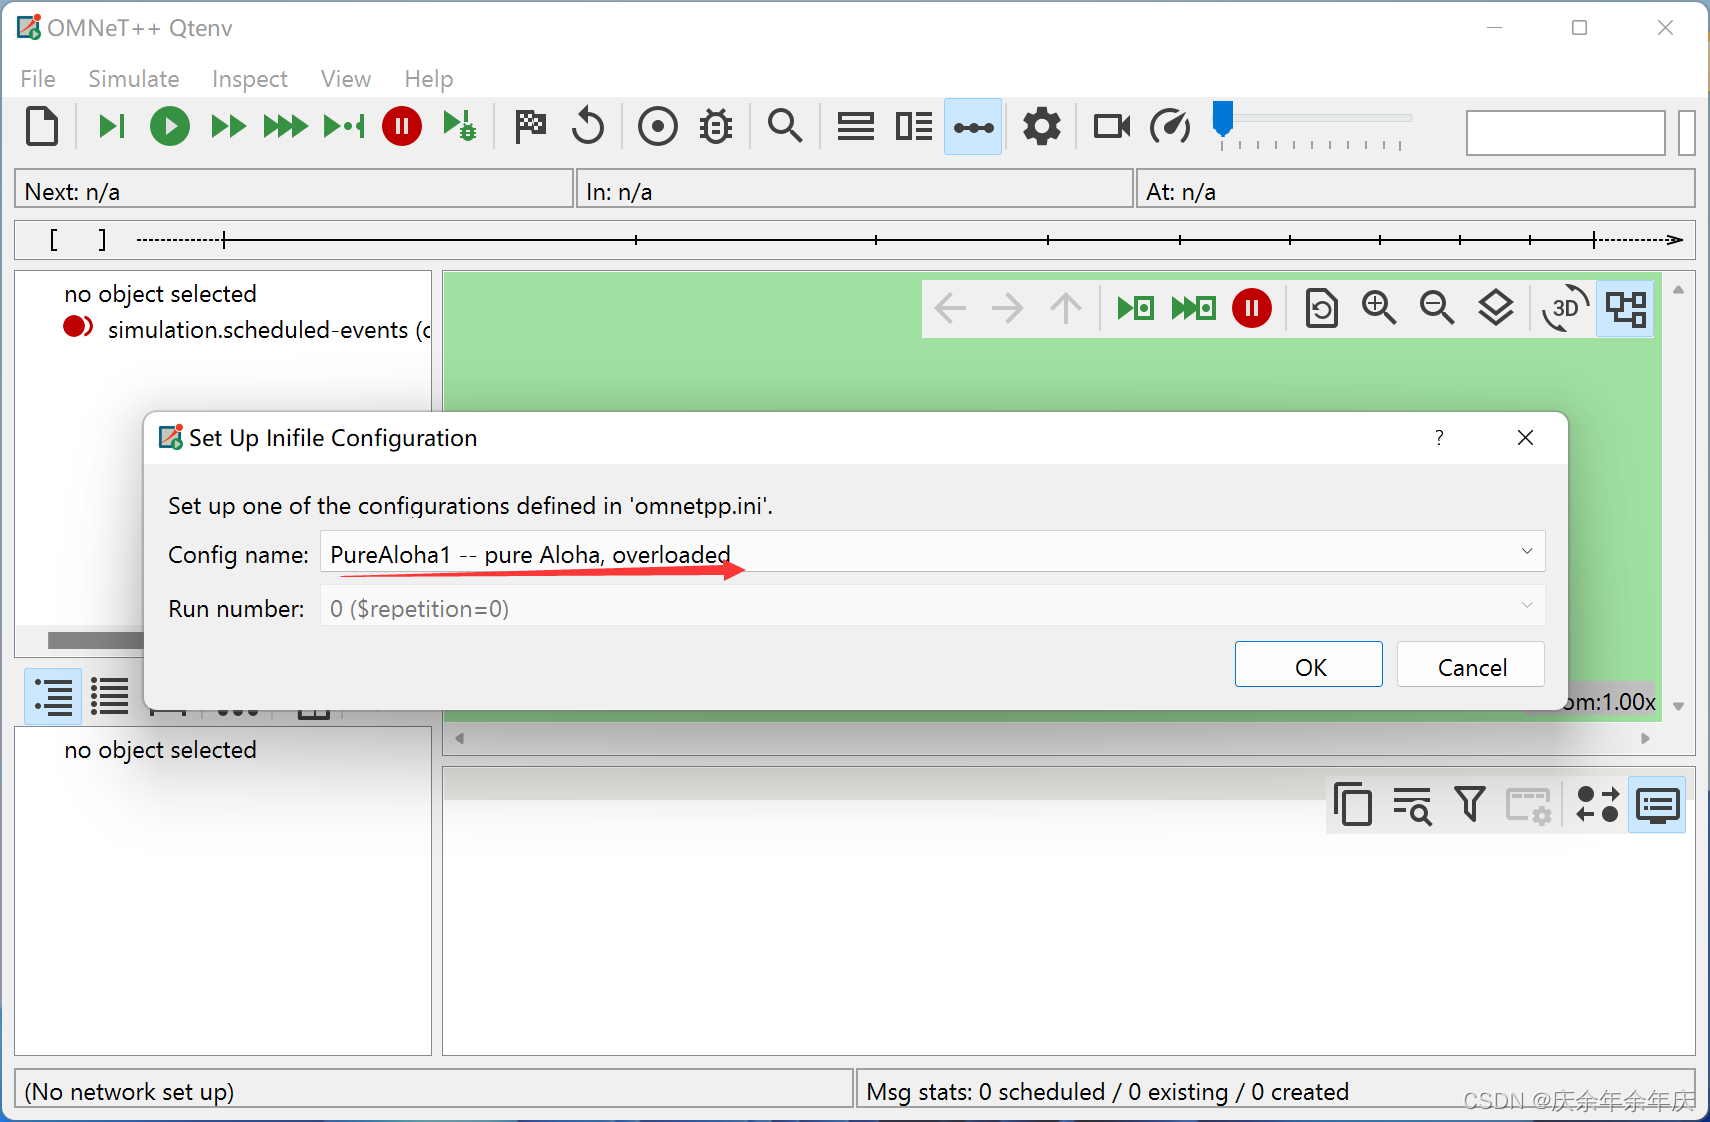Screen dimensions: 1710x1122
Task: Confirm the configuration with OK
Action: (x=1309, y=665)
